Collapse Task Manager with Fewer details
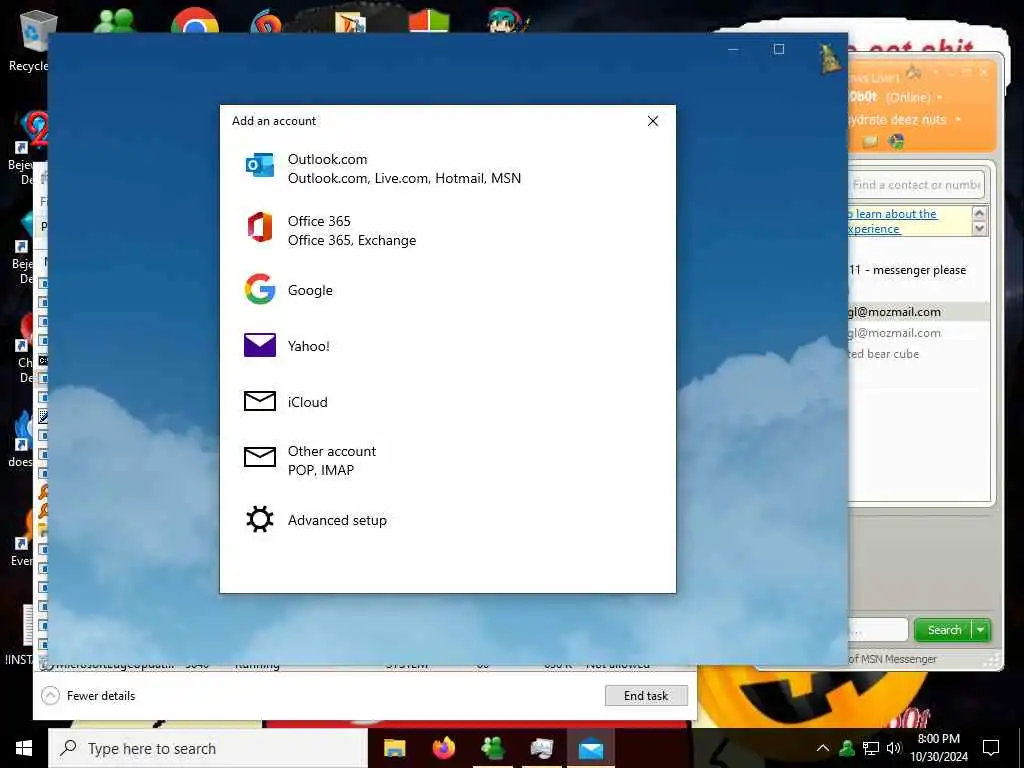The height and width of the screenshot is (768, 1024). [x=89, y=696]
